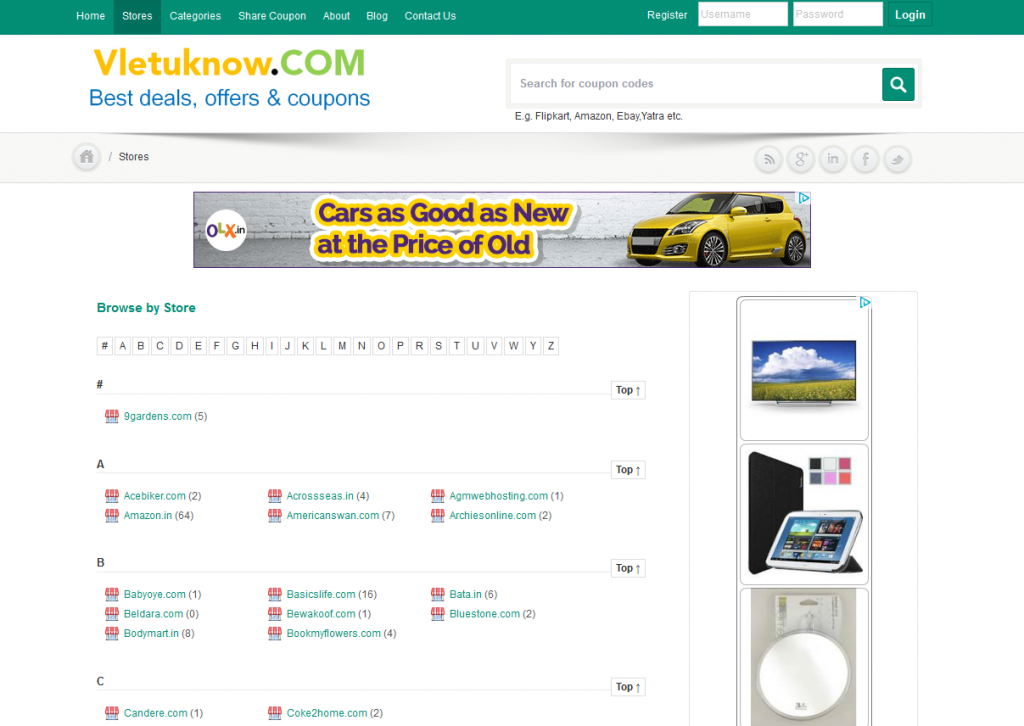Open the Facebook social icon
Viewport: 1024px width, 726px height.
[865, 159]
